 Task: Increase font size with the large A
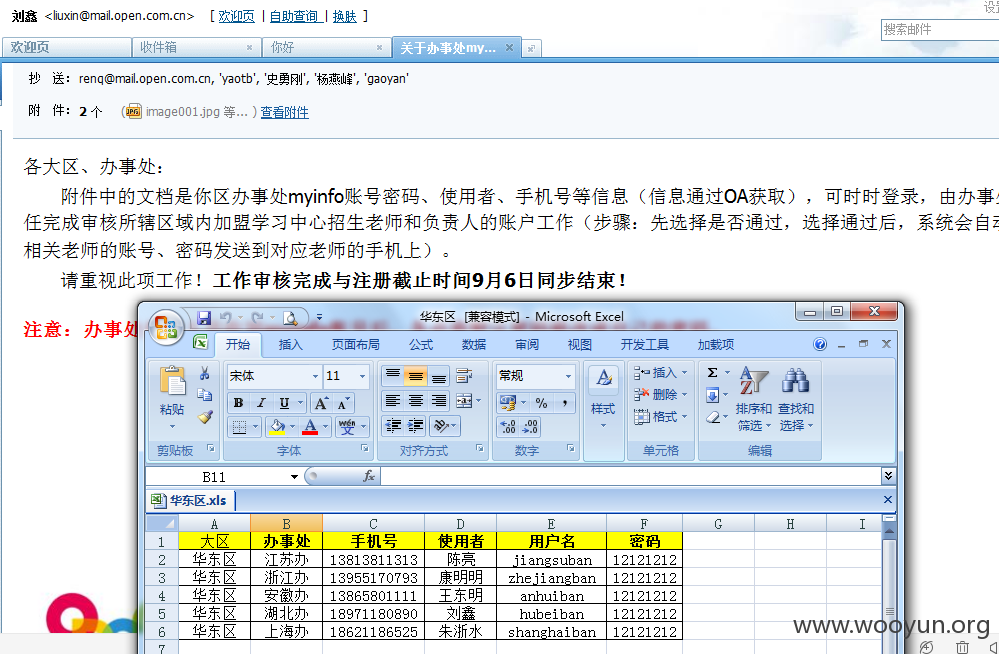tap(321, 403)
